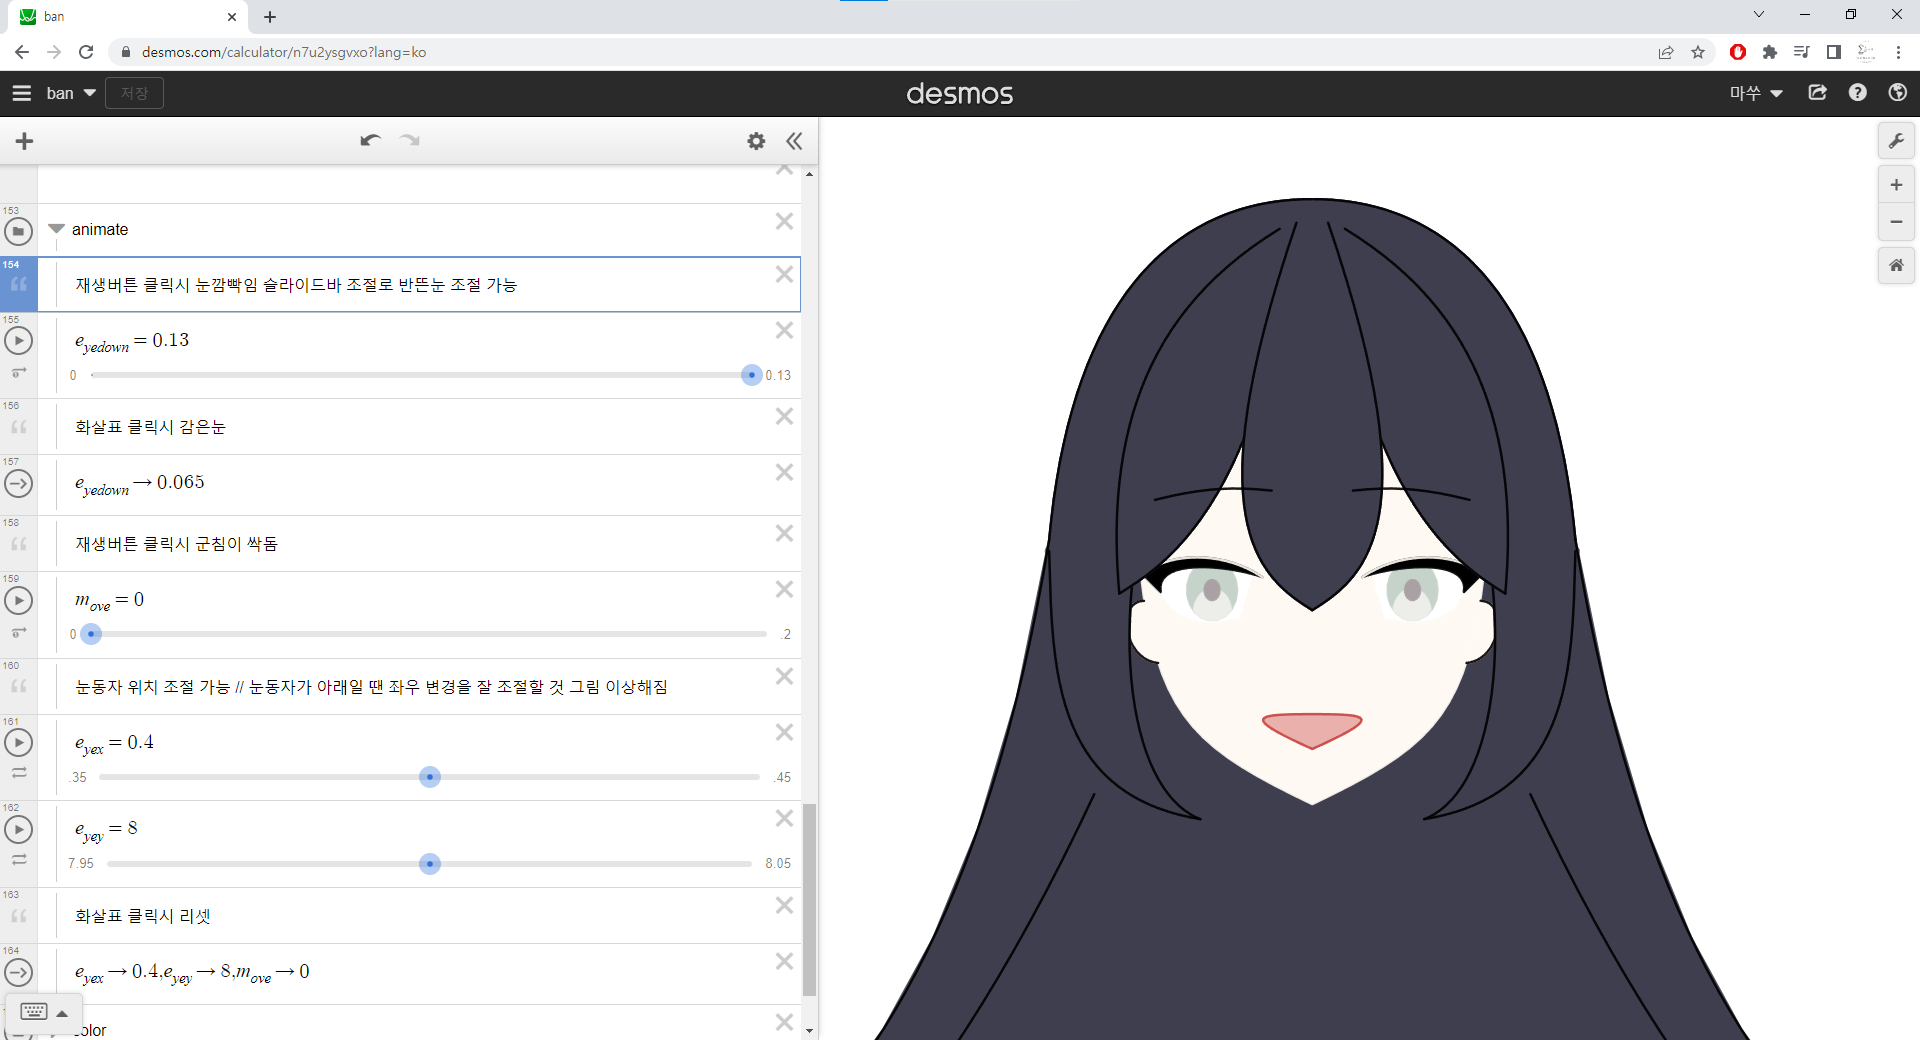The image size is (1920, 1040).
Task: Zoom in on the graph
Action: [x=1895, y=185]
